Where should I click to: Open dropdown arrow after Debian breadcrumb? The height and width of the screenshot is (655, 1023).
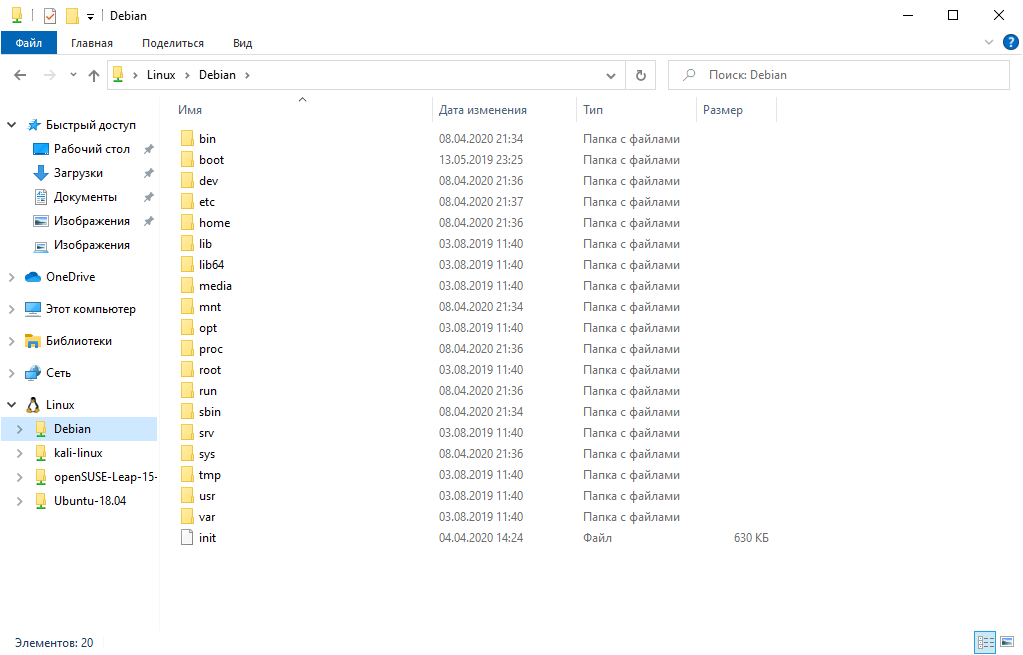pyautogui.click(x=247, y=76)
